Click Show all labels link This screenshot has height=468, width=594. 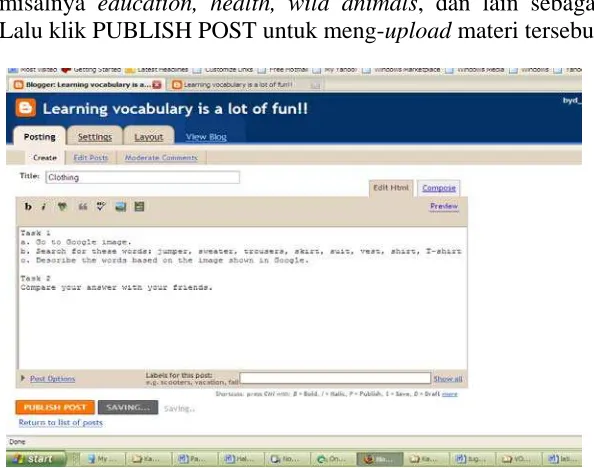[448, 379]
